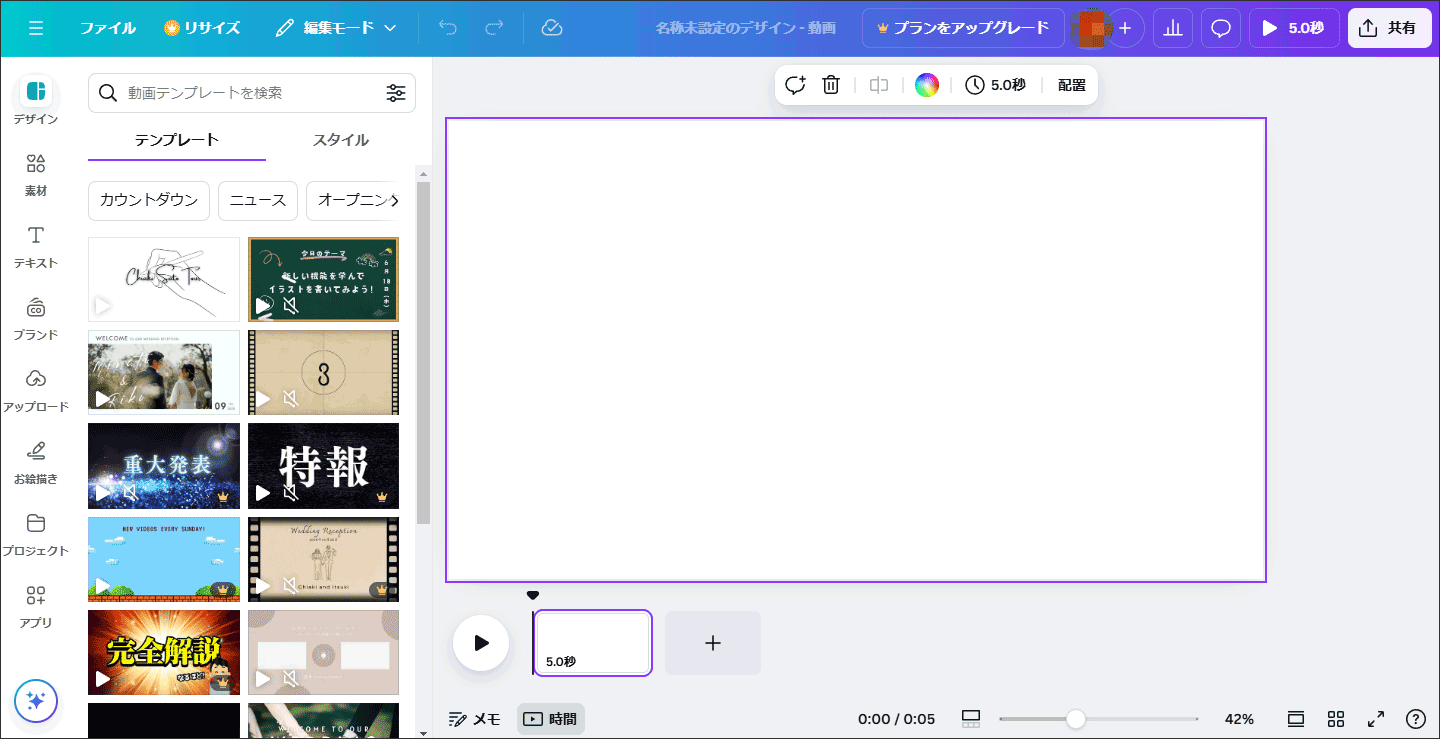This screenshot has height=739, width=1440.
Task: Open the デザイン sidebar panel
Action: tap(36, 102)
